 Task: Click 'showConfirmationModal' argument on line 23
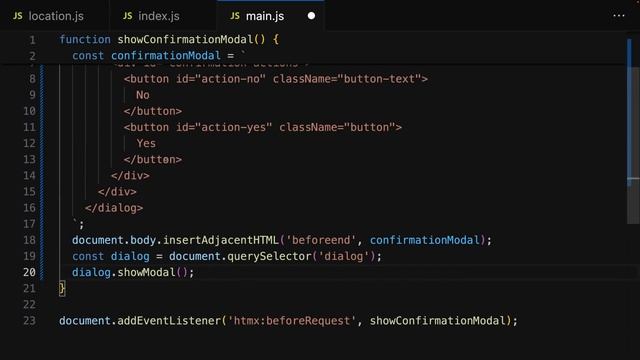click(438, 321)
